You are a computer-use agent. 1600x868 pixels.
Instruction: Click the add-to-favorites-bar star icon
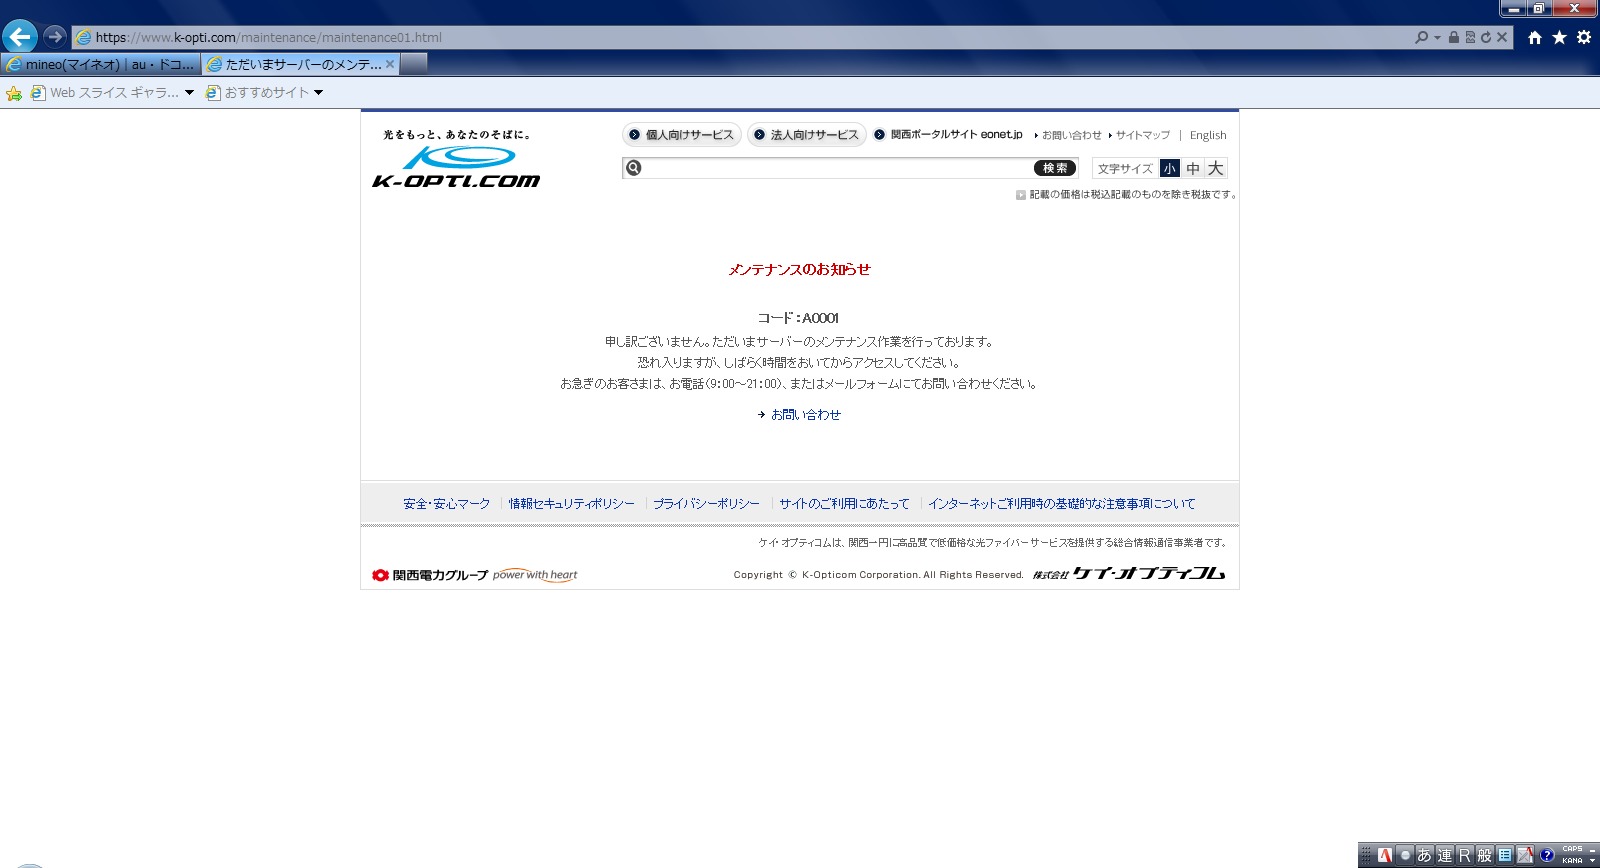(14, 93)
